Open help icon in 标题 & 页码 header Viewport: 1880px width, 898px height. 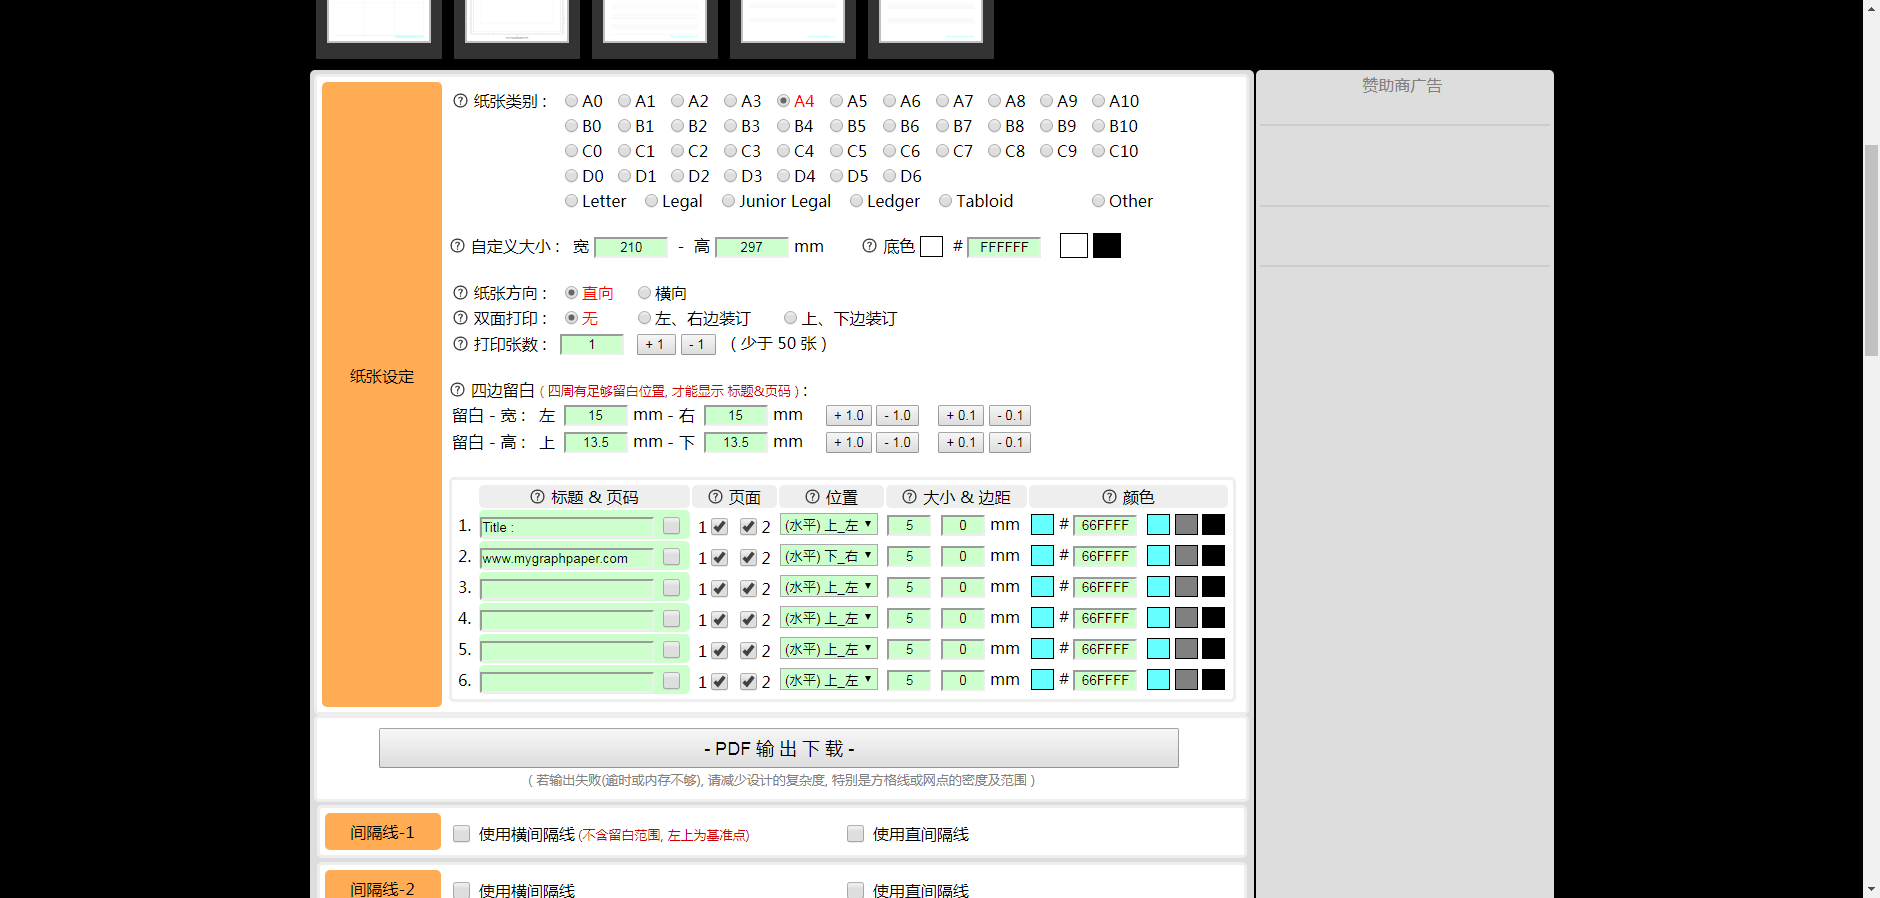(x=537, y=497)
